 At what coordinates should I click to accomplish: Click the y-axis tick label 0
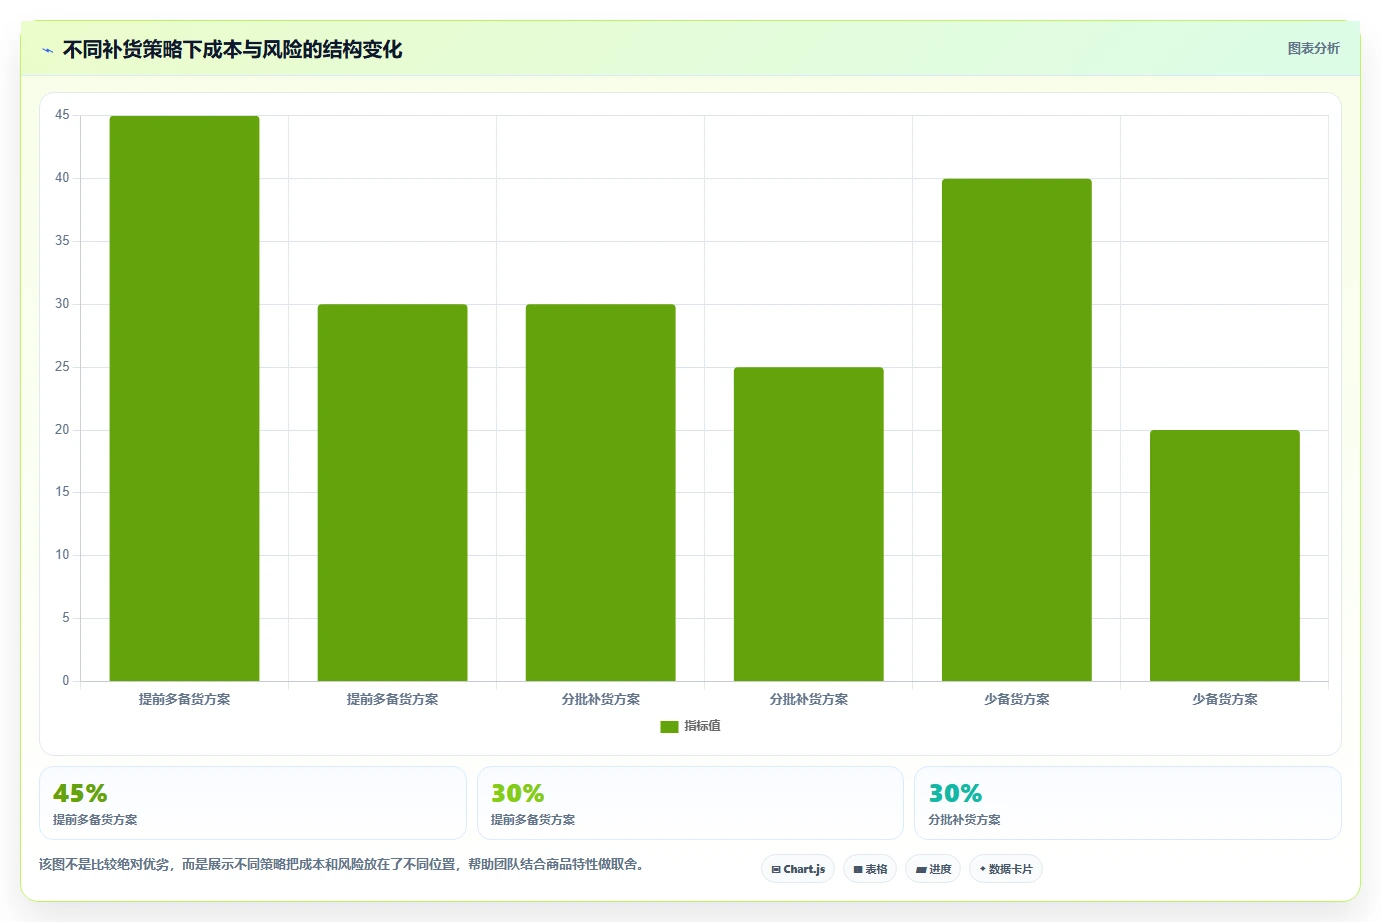66,681
